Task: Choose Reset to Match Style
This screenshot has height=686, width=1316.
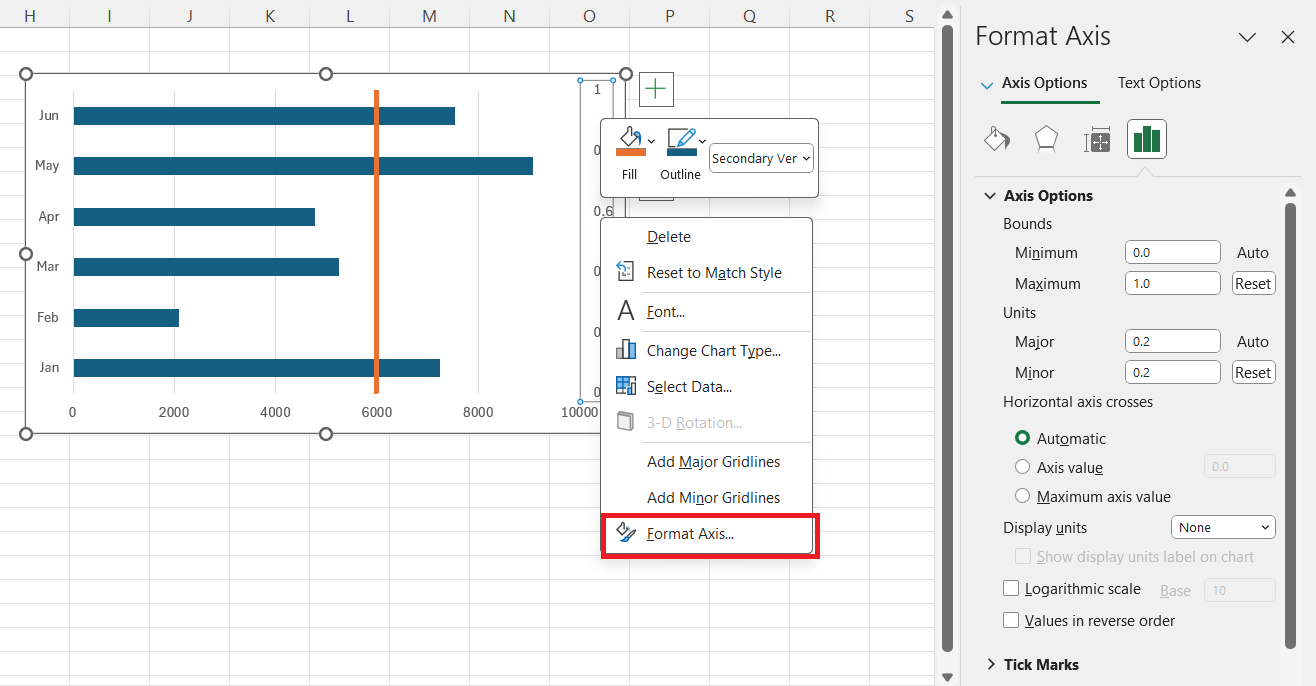Action: click(706, 272)
